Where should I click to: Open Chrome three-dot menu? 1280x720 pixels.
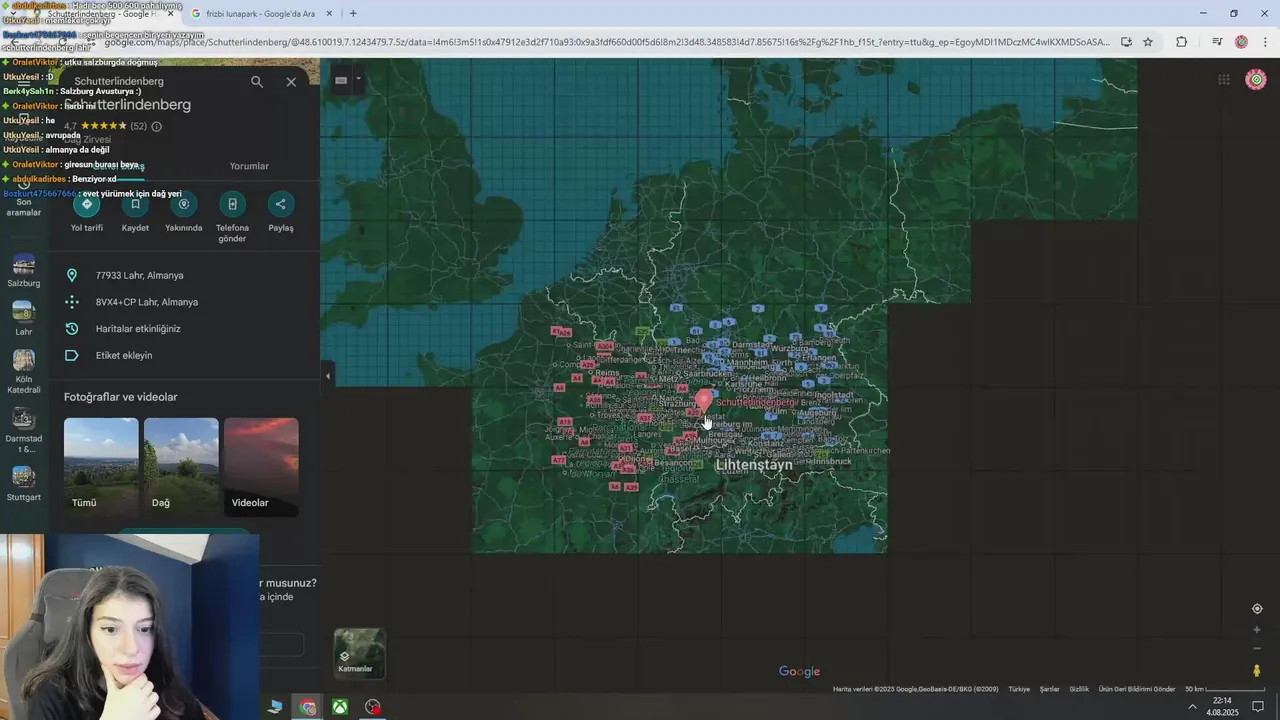point(1265,42)
